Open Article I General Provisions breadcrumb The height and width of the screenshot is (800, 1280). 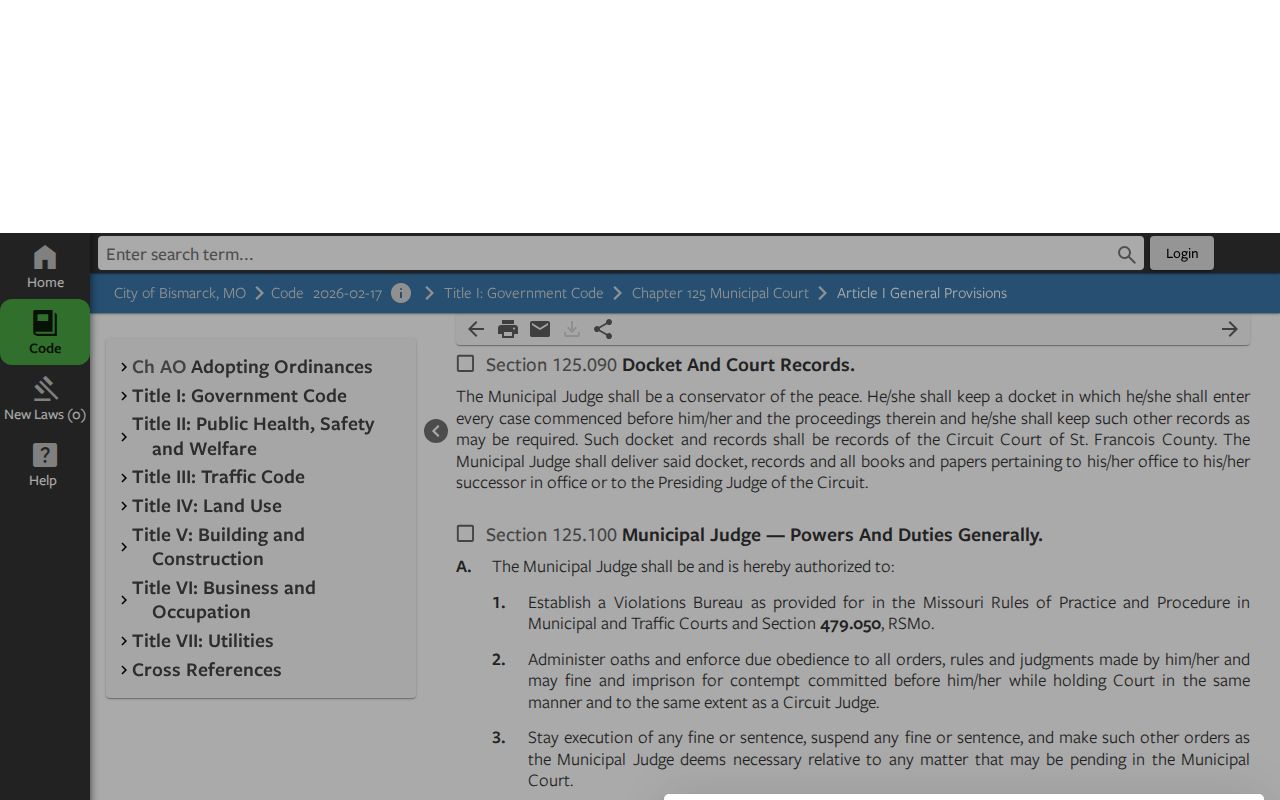(x=922, y=293)
